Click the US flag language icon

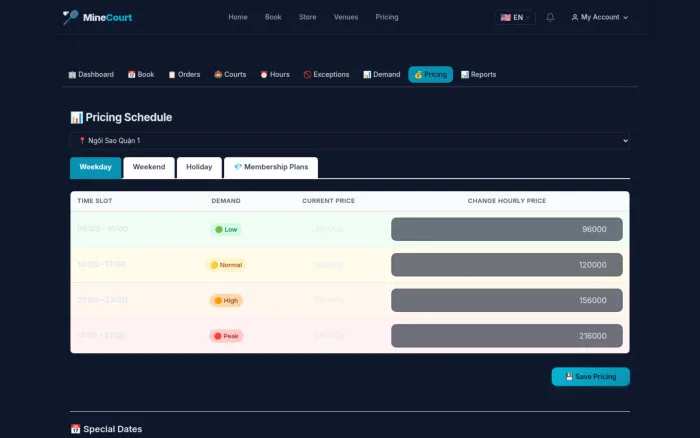(505, 17)
